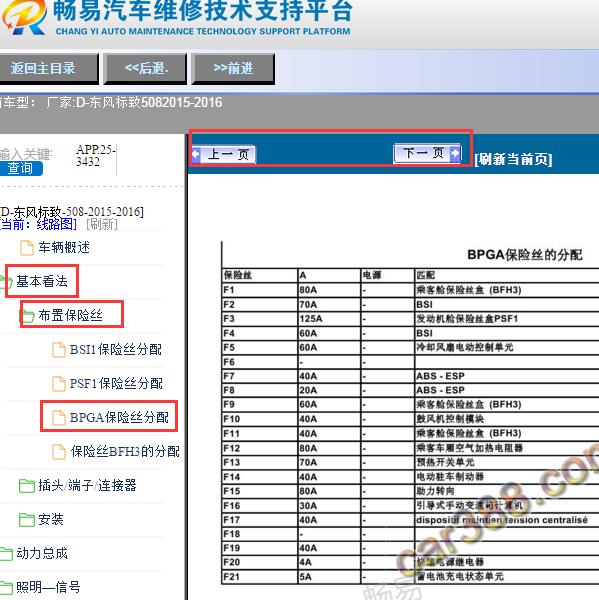Viewport: 599px width, 600px height.
Task: Open PSF1保险丝分配 page
Action: pyautogui.click(x=116, y=383)
